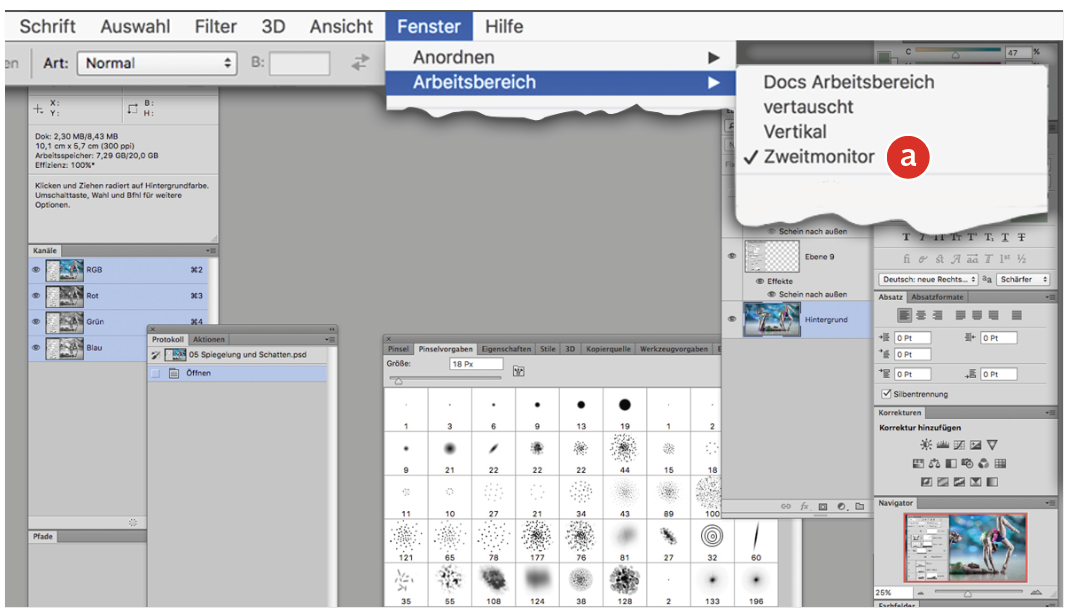Add a layer mask via the mask icon
Viewport: 1068px width, 612px height.
click(823, 506)
